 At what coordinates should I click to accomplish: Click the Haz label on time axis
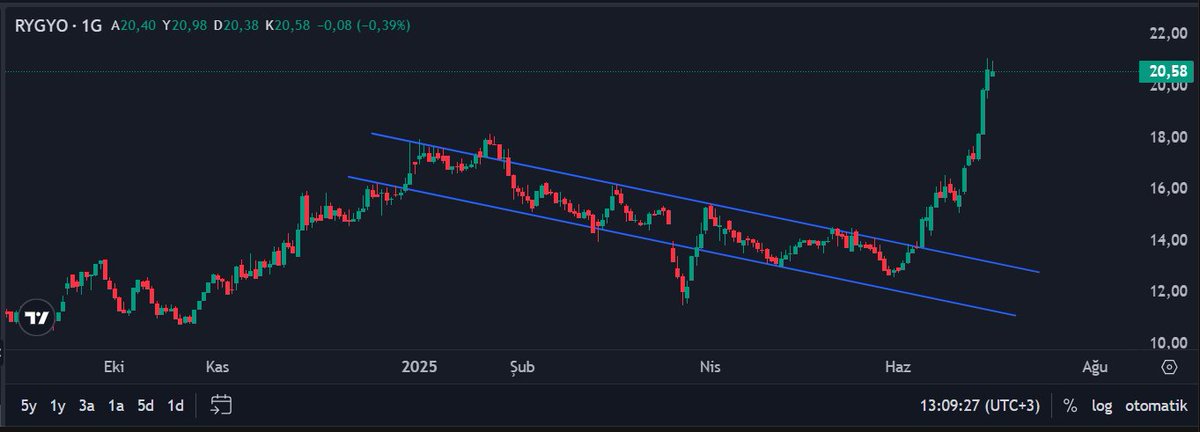(x=896, y=367)
